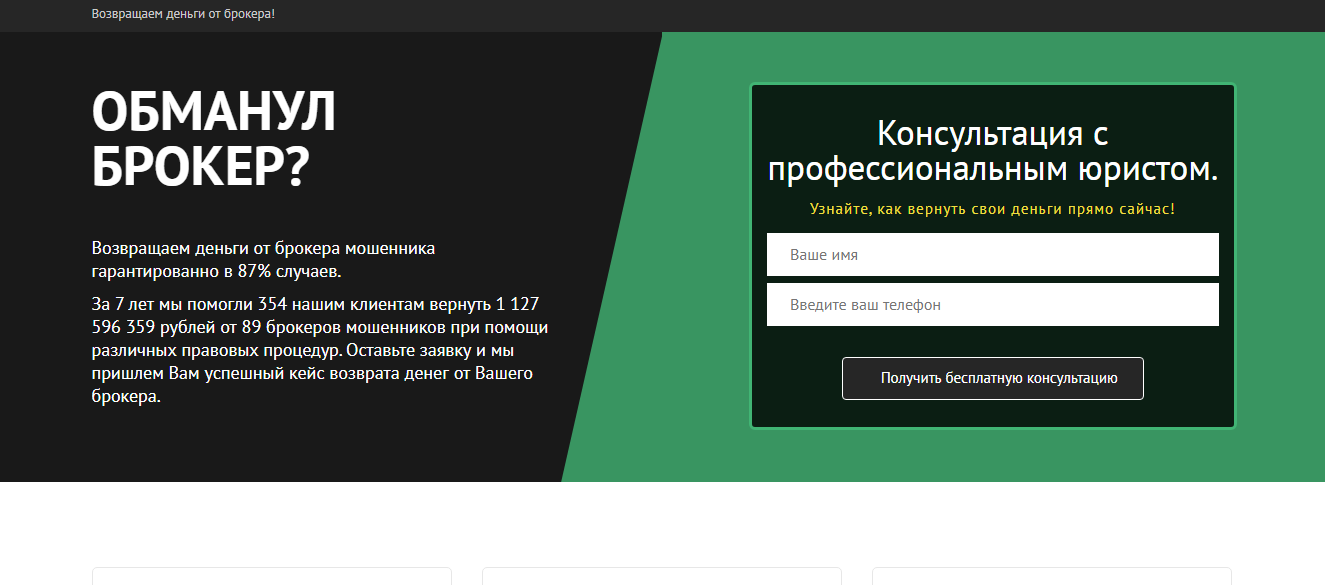
Task: Click the top bar text 'Возвращаем деньги от брокера!'
Action: (x=183, y=14)
